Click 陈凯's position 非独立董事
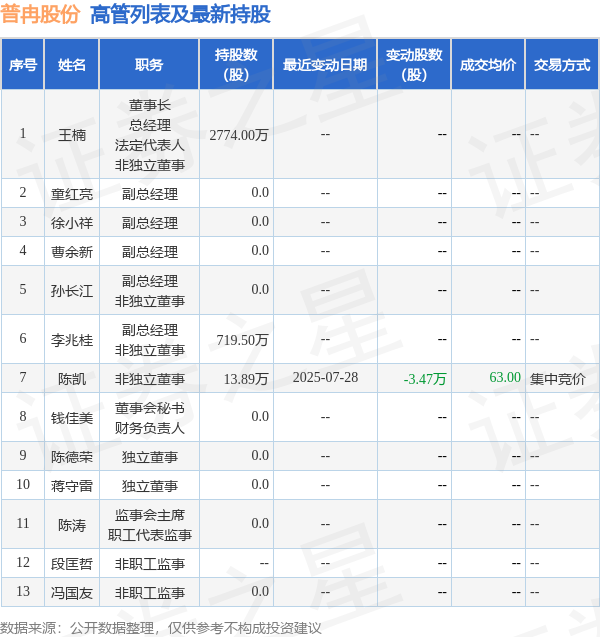Image resolution: width=600 pixels, height=637 pixels. (x=149, y=379)
